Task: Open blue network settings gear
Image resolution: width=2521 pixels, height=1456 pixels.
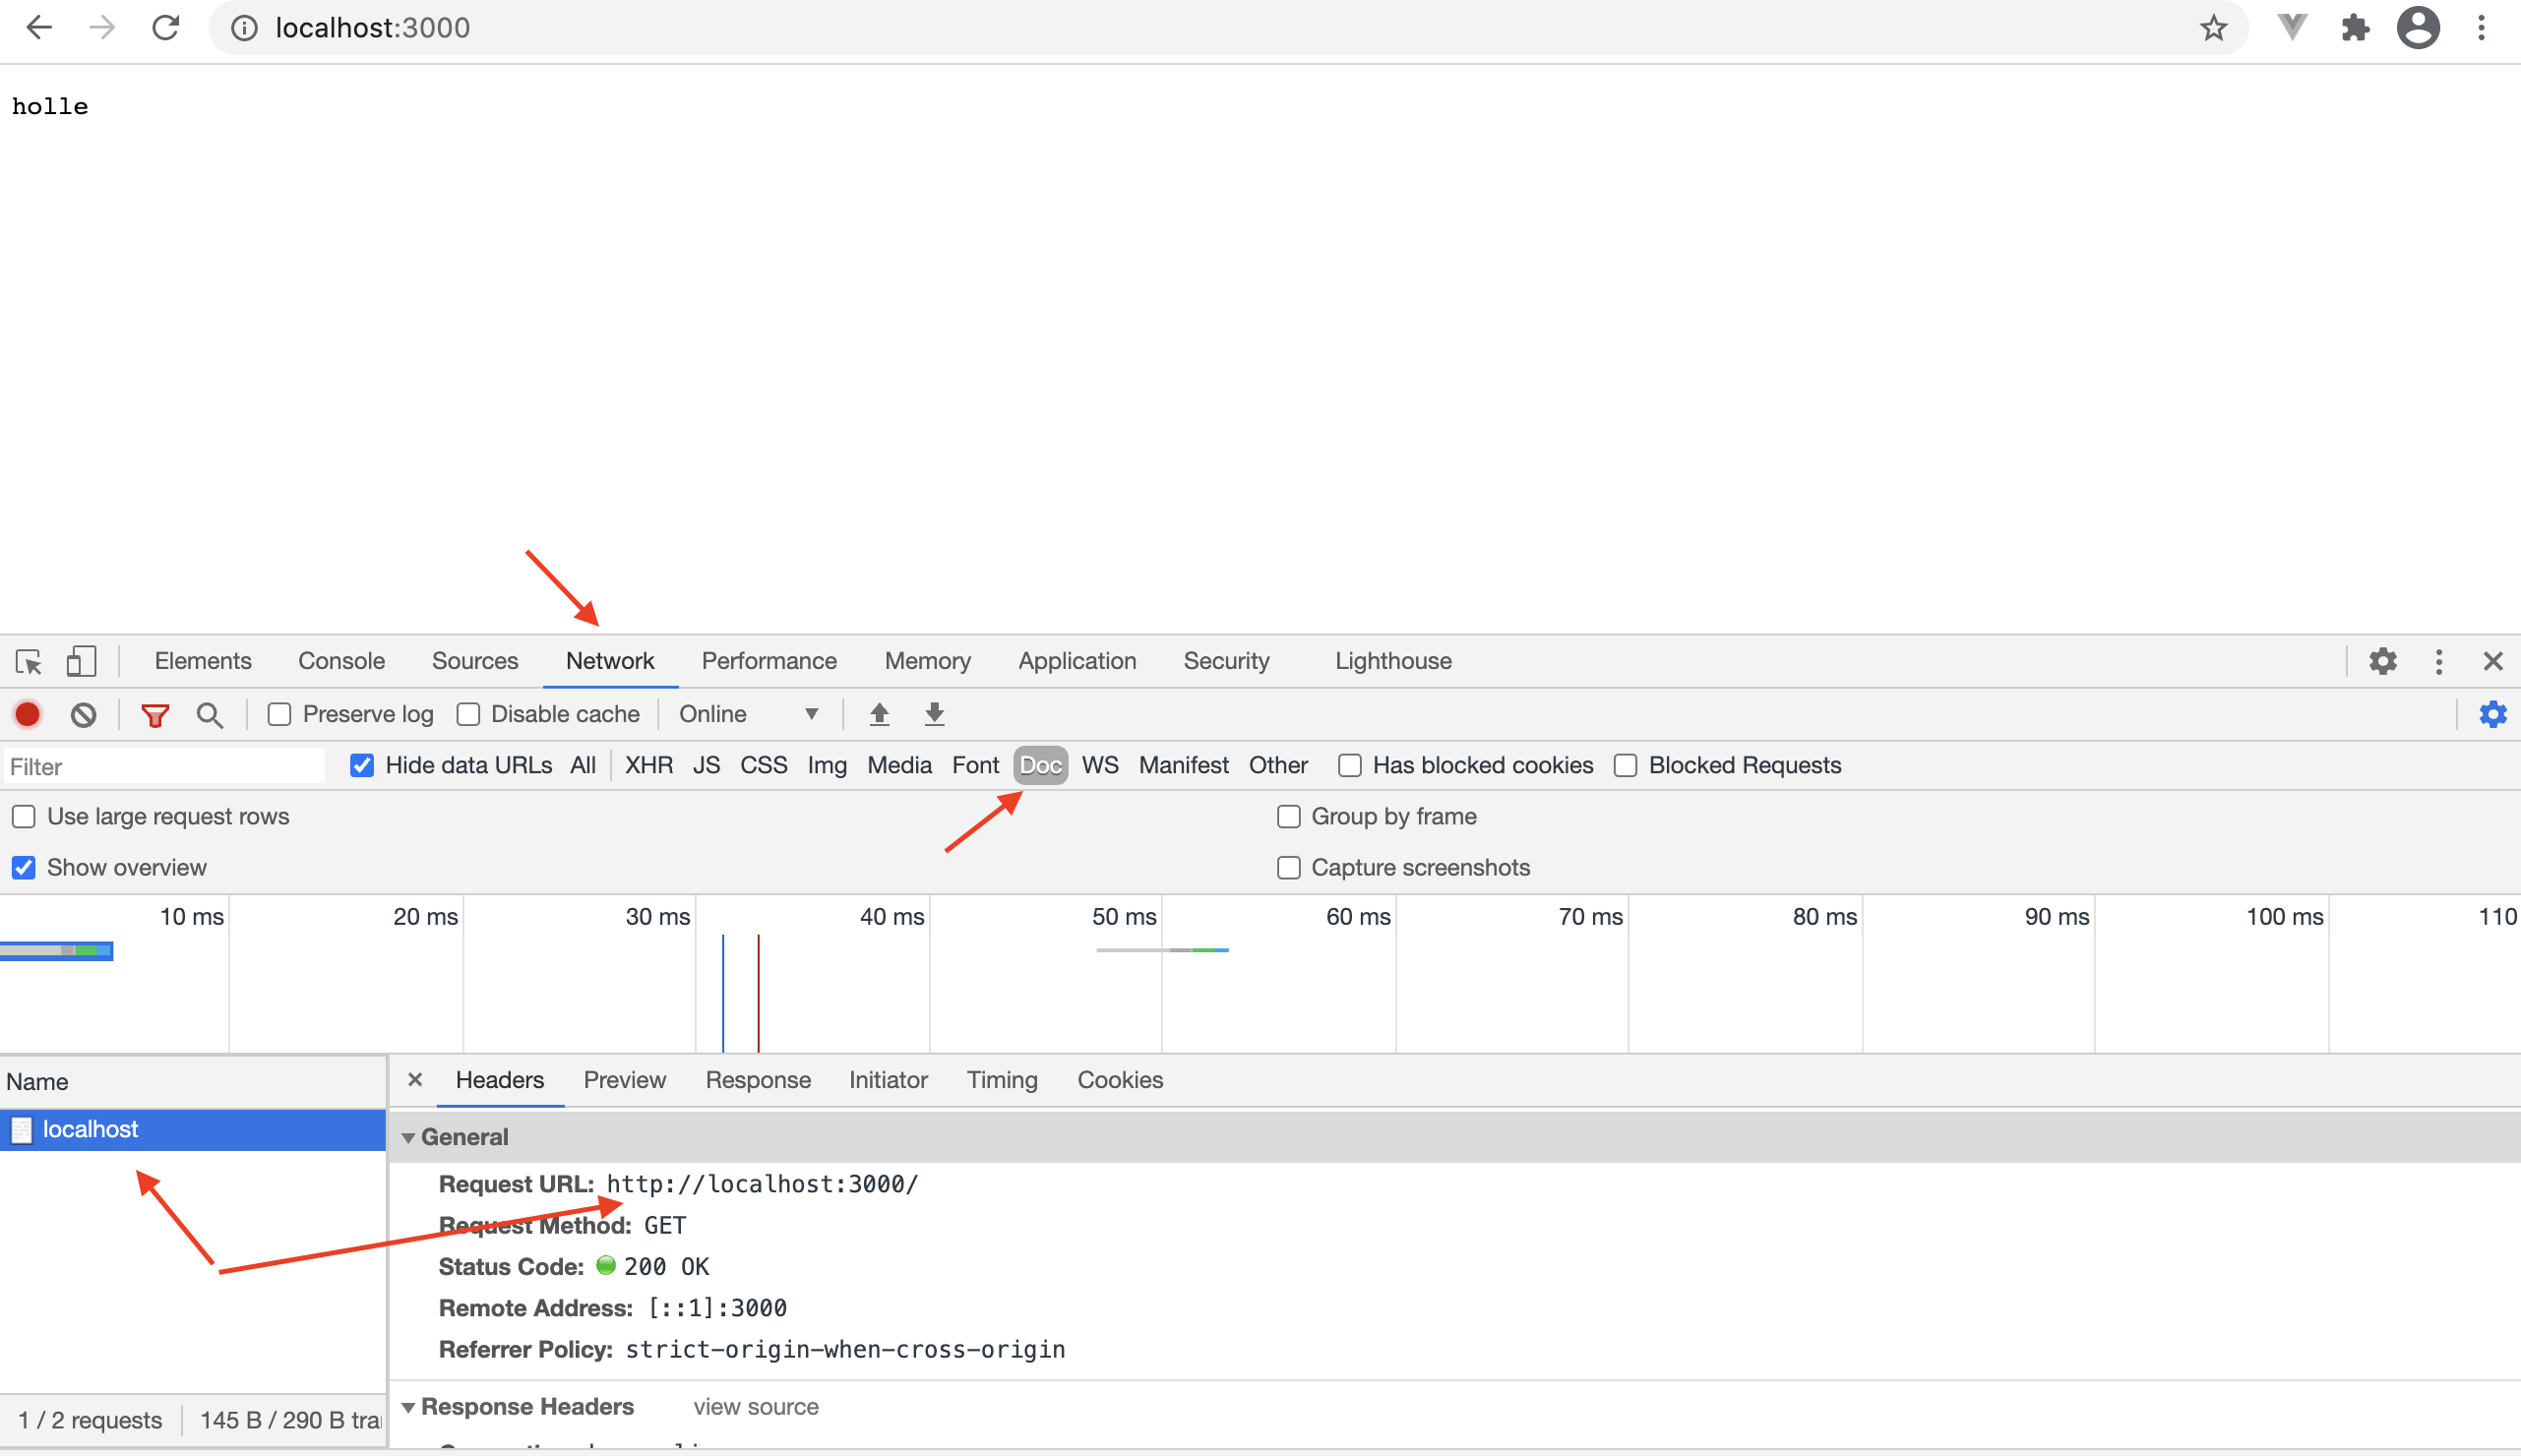Action: [x=2492, y=714]
